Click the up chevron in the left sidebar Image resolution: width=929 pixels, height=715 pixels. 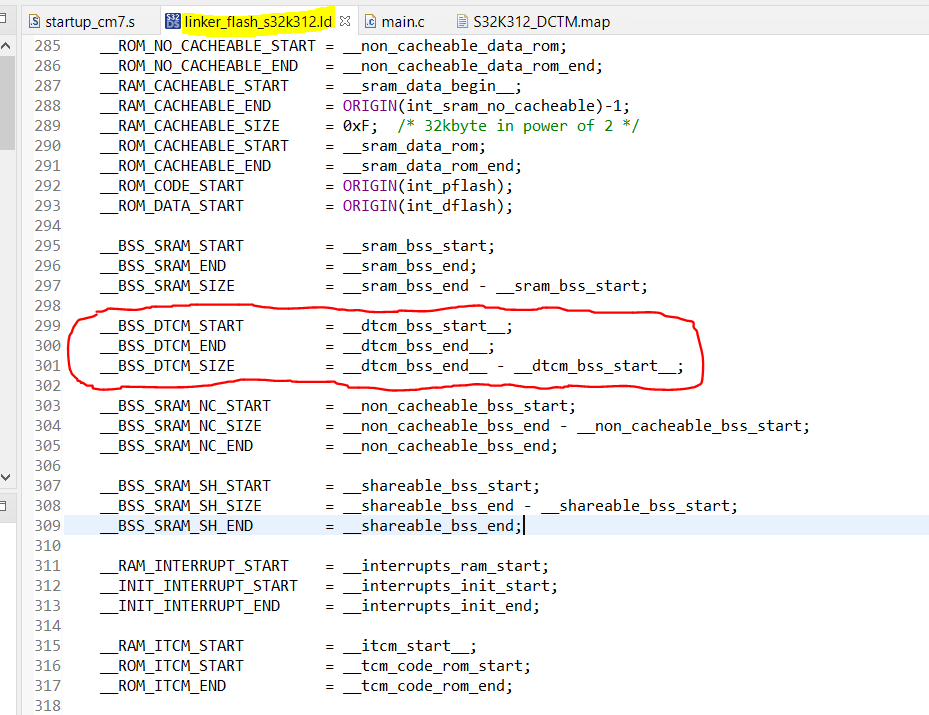pyautogui.click(x=7, y=44)
